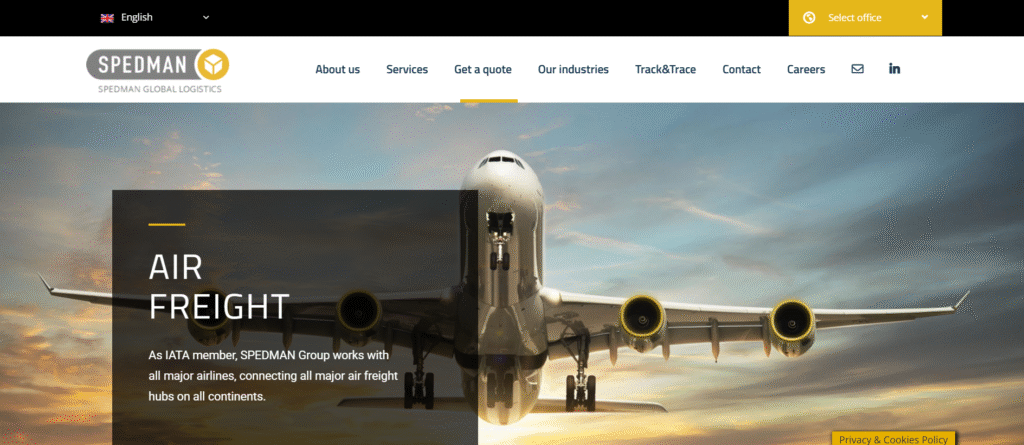Select the English language label

(136, 18)
